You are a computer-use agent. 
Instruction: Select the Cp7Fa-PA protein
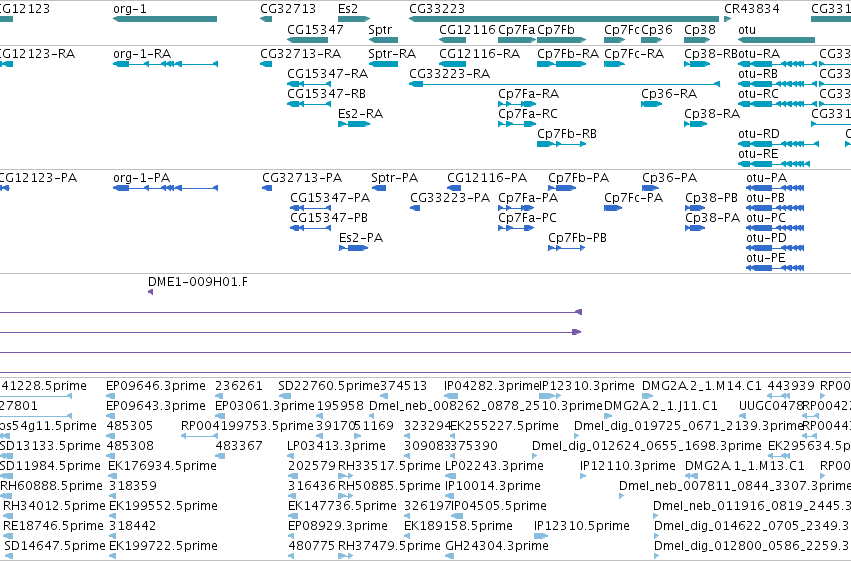coord(516,208)
